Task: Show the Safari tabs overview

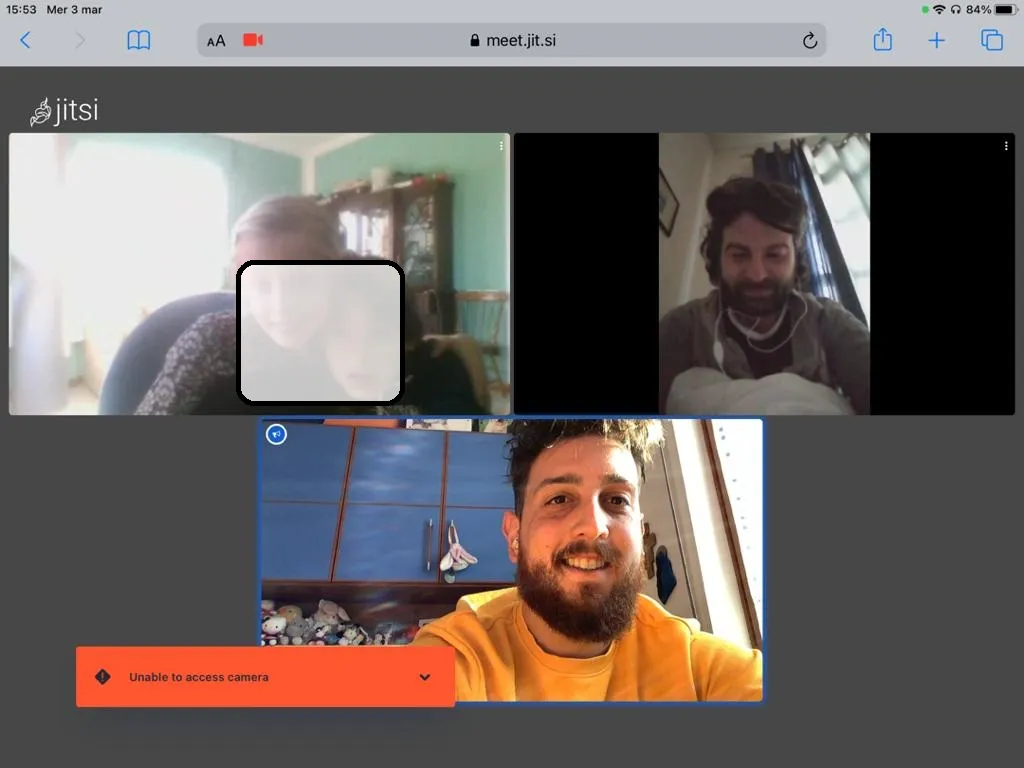Action: point(992,40)
